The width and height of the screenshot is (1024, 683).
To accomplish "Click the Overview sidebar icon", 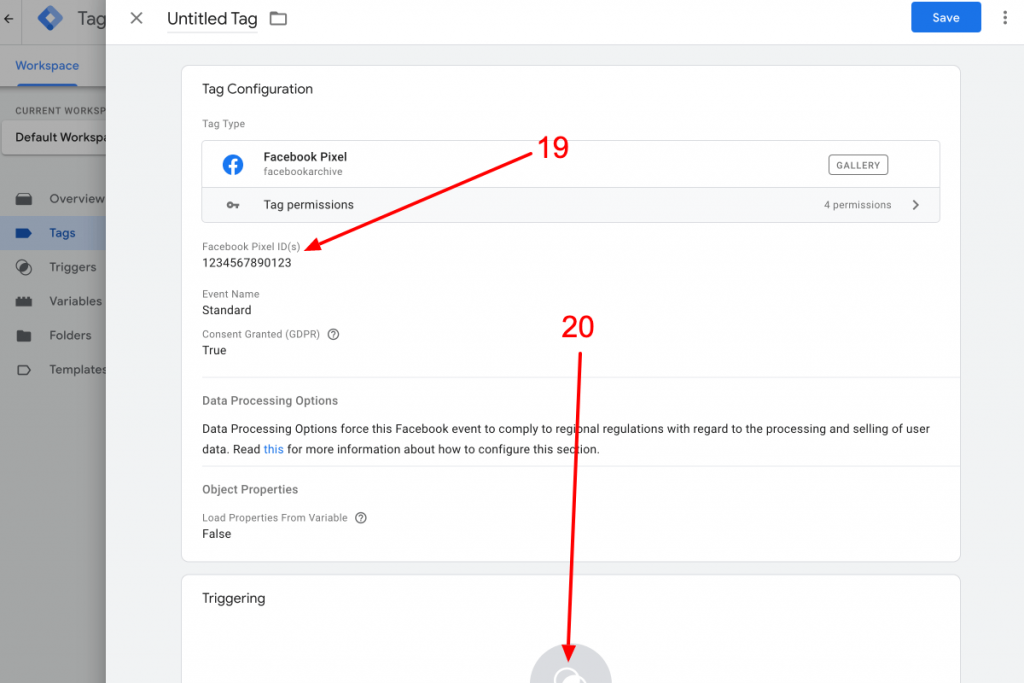I will (x=24, y=199).
